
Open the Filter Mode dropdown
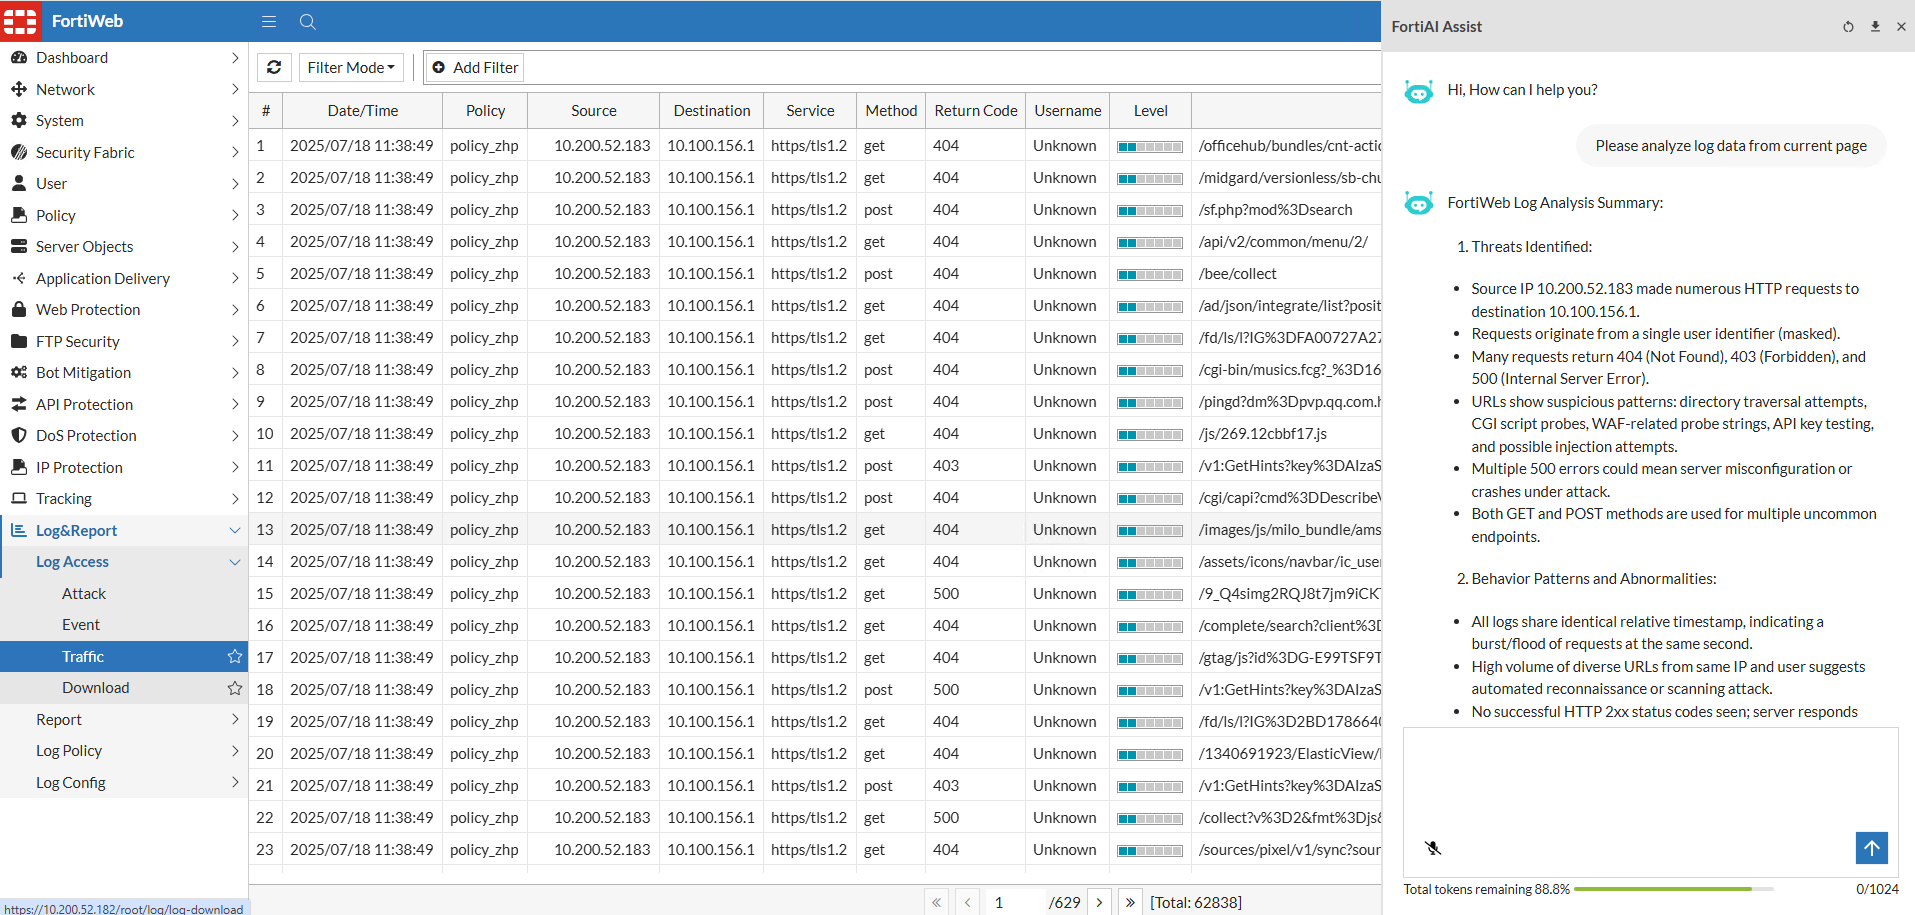click(x=351, y=67)
